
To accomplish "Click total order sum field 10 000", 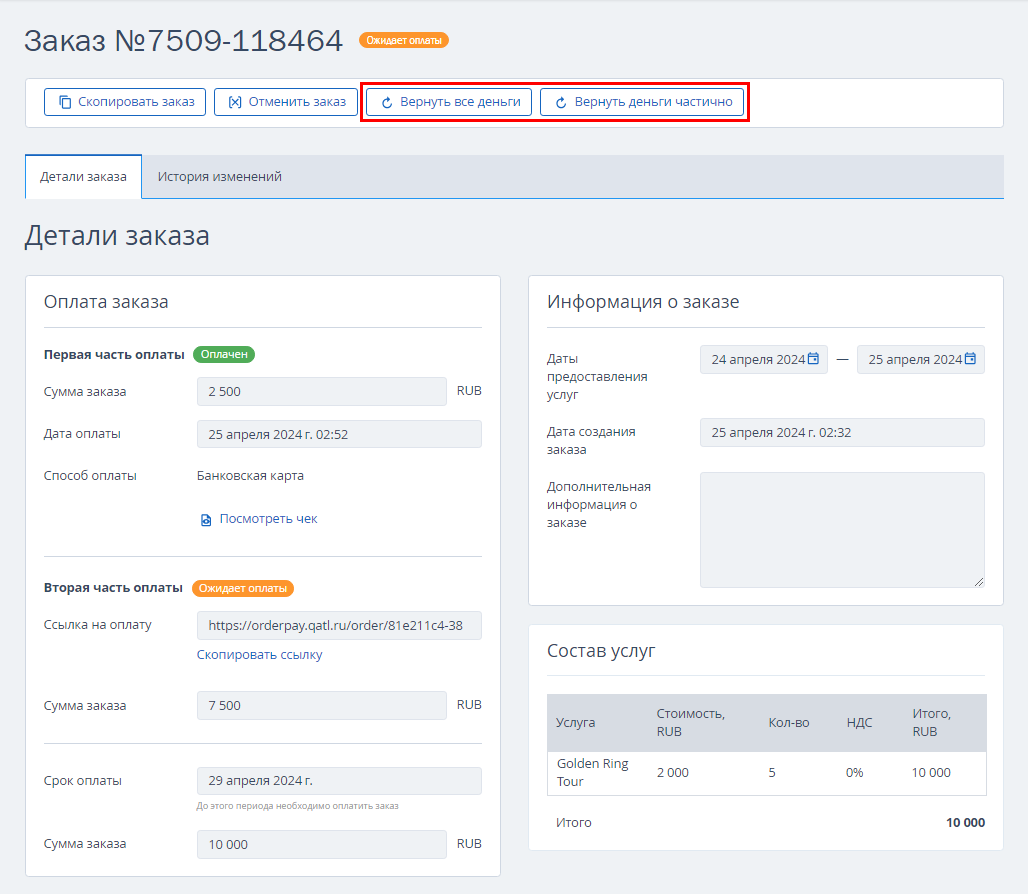I will click(x=322, y=844).
